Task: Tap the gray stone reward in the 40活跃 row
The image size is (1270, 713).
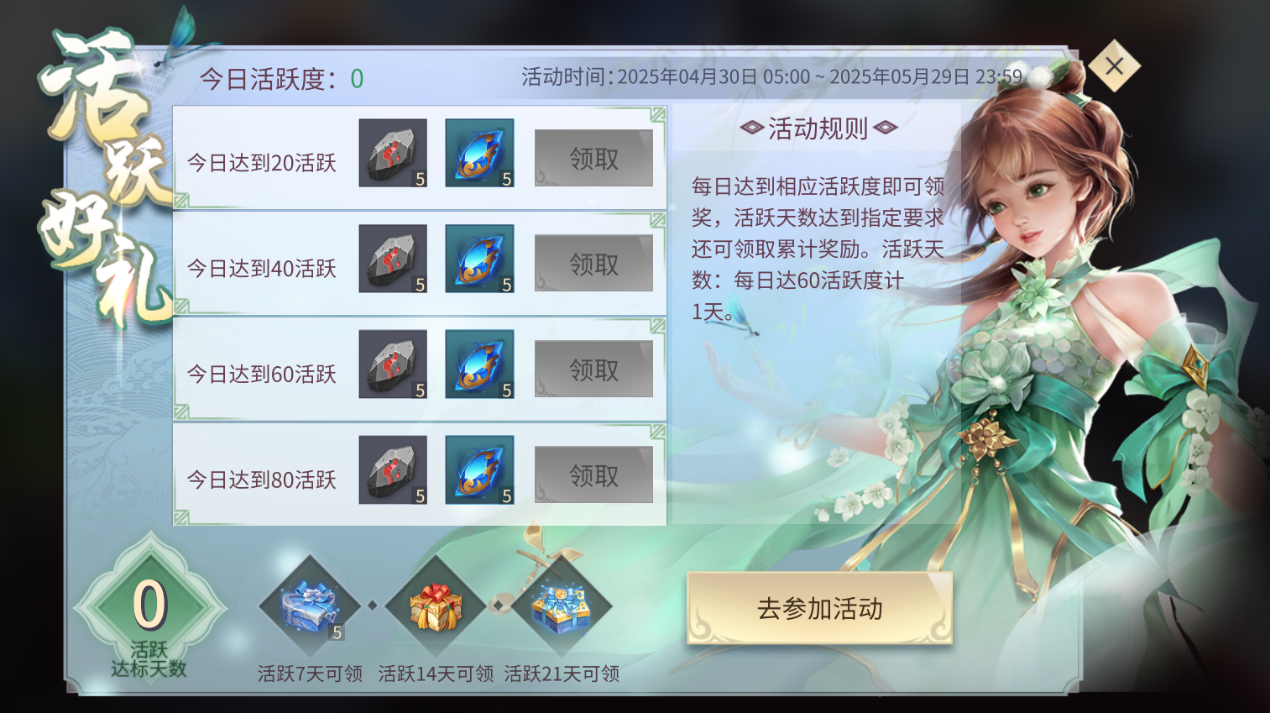Action: tap(393, 258)
